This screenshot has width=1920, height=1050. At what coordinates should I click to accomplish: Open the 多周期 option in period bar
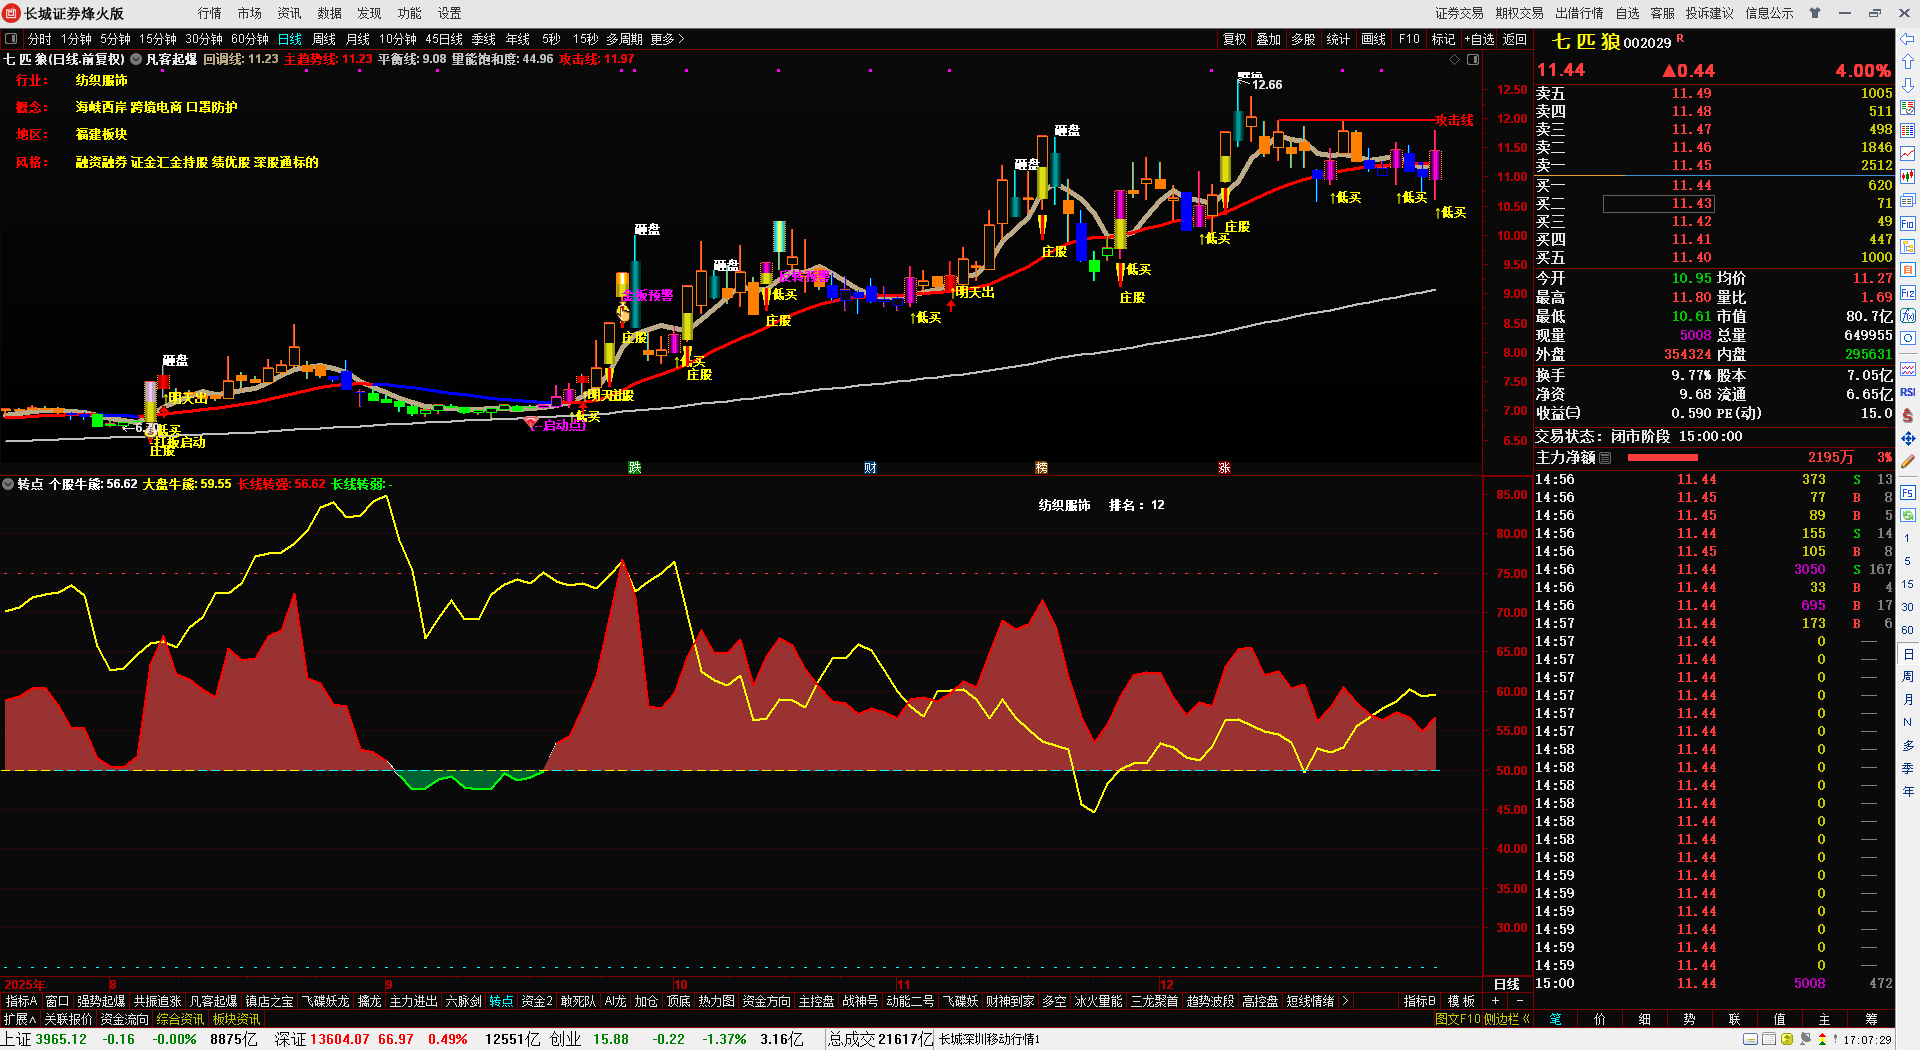pos(624,39)
